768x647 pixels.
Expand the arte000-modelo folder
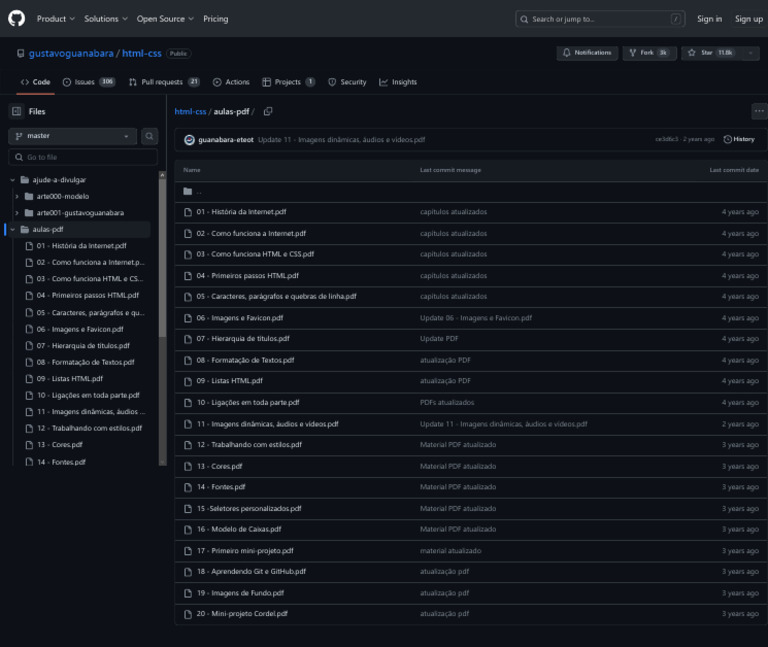pyautogui.click(x=17, y=196)
